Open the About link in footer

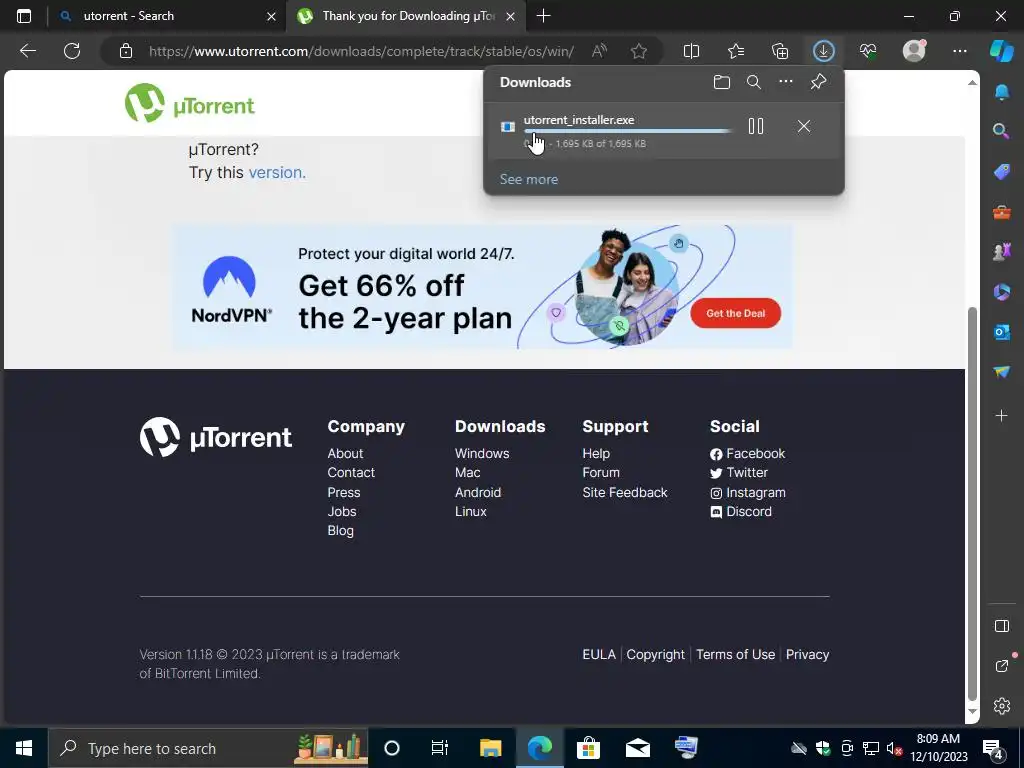tap(345, 453)
